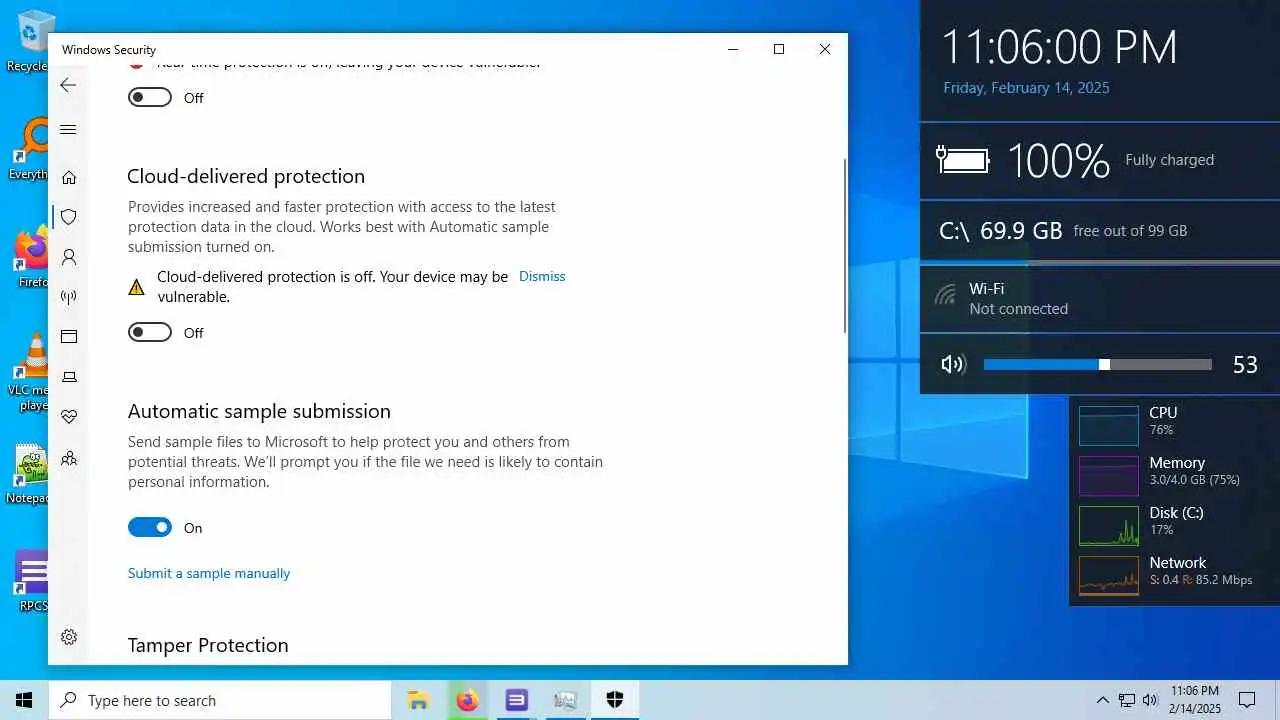Screen dimensions: 1280x720
Task: Mute the volume via speaker icon
Action: (953, 364)
